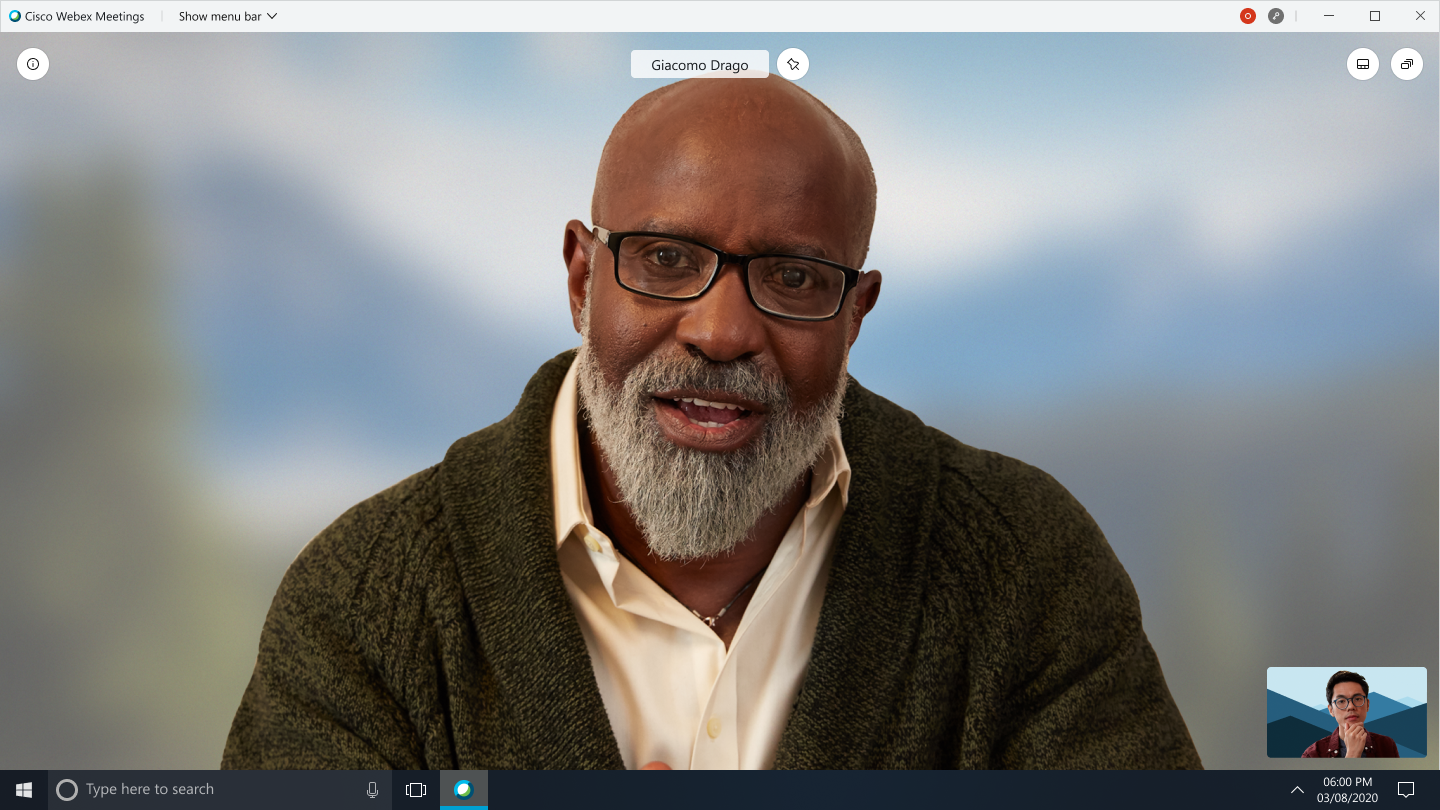This screenshot has width=1440, height=810.
Task: Expand hidden system tray icons
Action: [1297, 789]
